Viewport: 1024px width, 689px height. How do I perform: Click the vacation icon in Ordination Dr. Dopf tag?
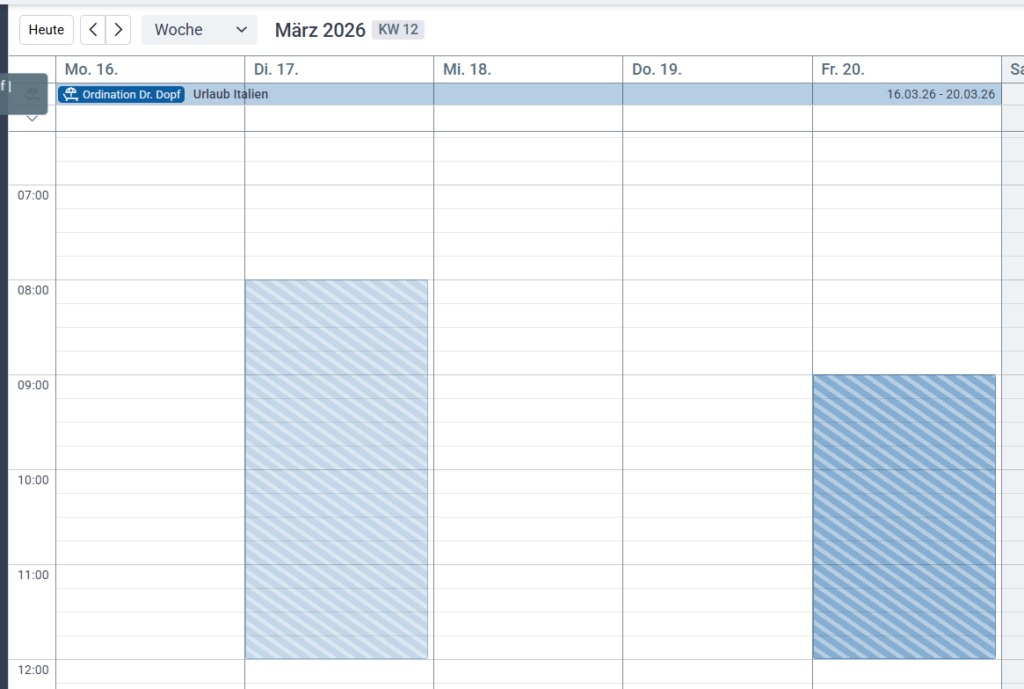click(71, 94)
